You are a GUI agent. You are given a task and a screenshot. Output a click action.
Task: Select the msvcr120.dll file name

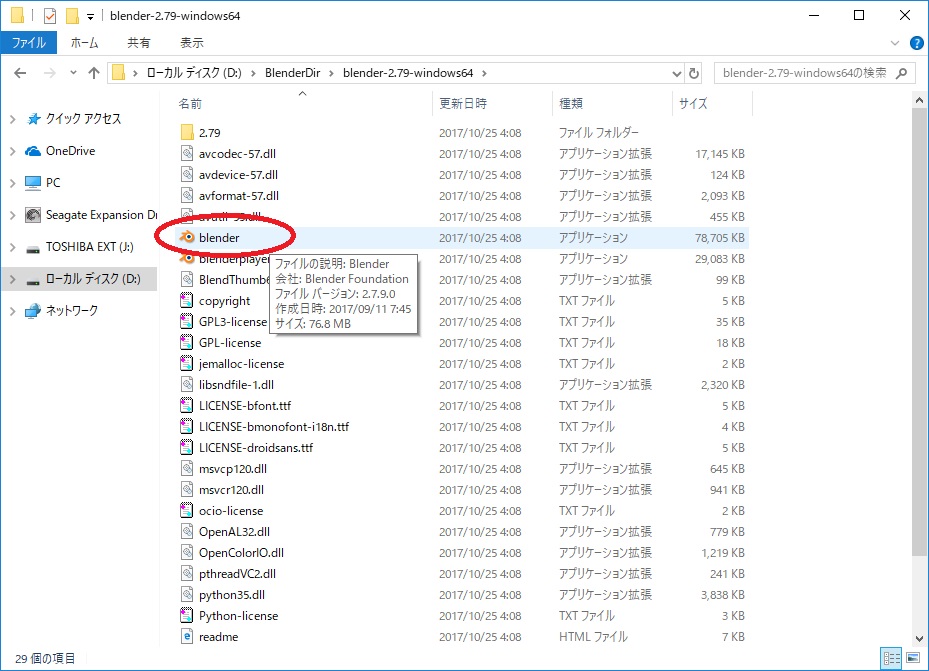pyautogui.click(x=232, y=490)
